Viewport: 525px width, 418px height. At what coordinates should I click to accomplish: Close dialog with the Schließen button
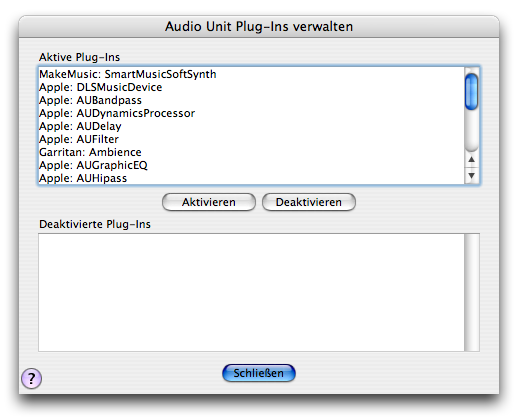click(x=258, y=373)
